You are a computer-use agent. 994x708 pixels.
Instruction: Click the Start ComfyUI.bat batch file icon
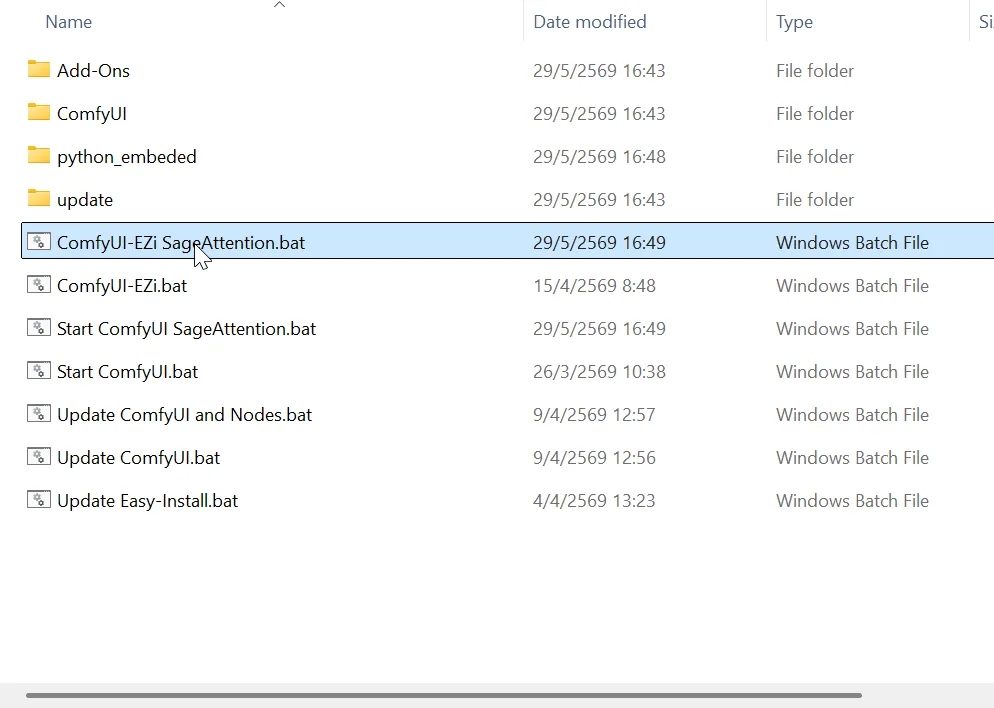[39, 371]
